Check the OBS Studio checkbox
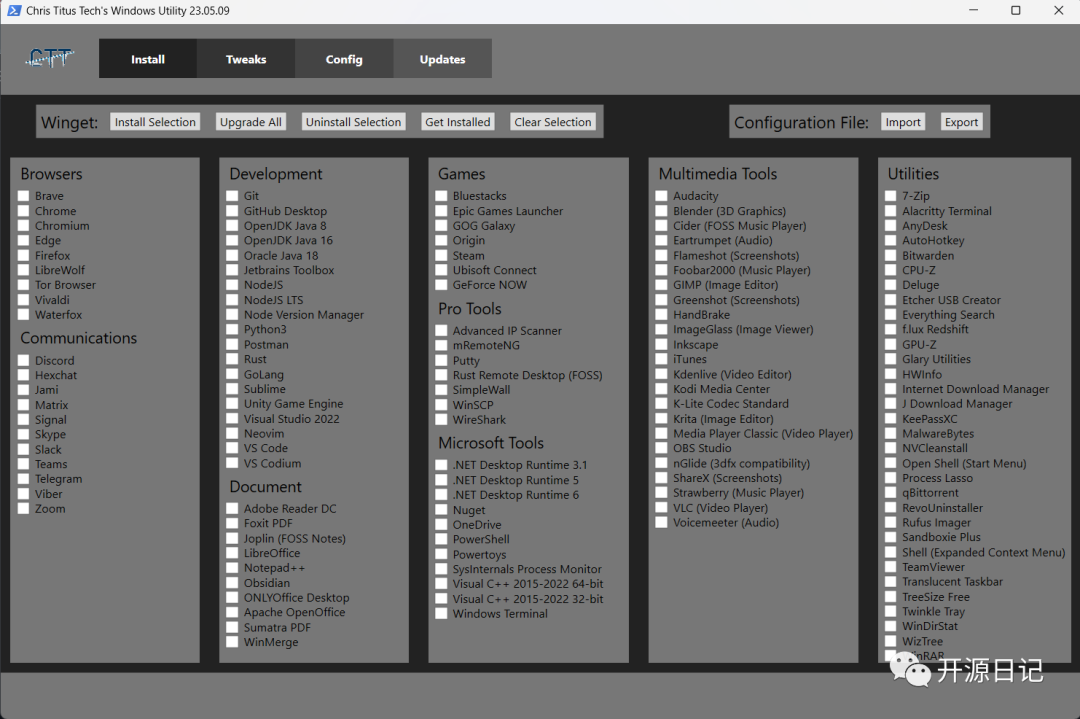The image size is (1080, 719). [x=661, y=448]
